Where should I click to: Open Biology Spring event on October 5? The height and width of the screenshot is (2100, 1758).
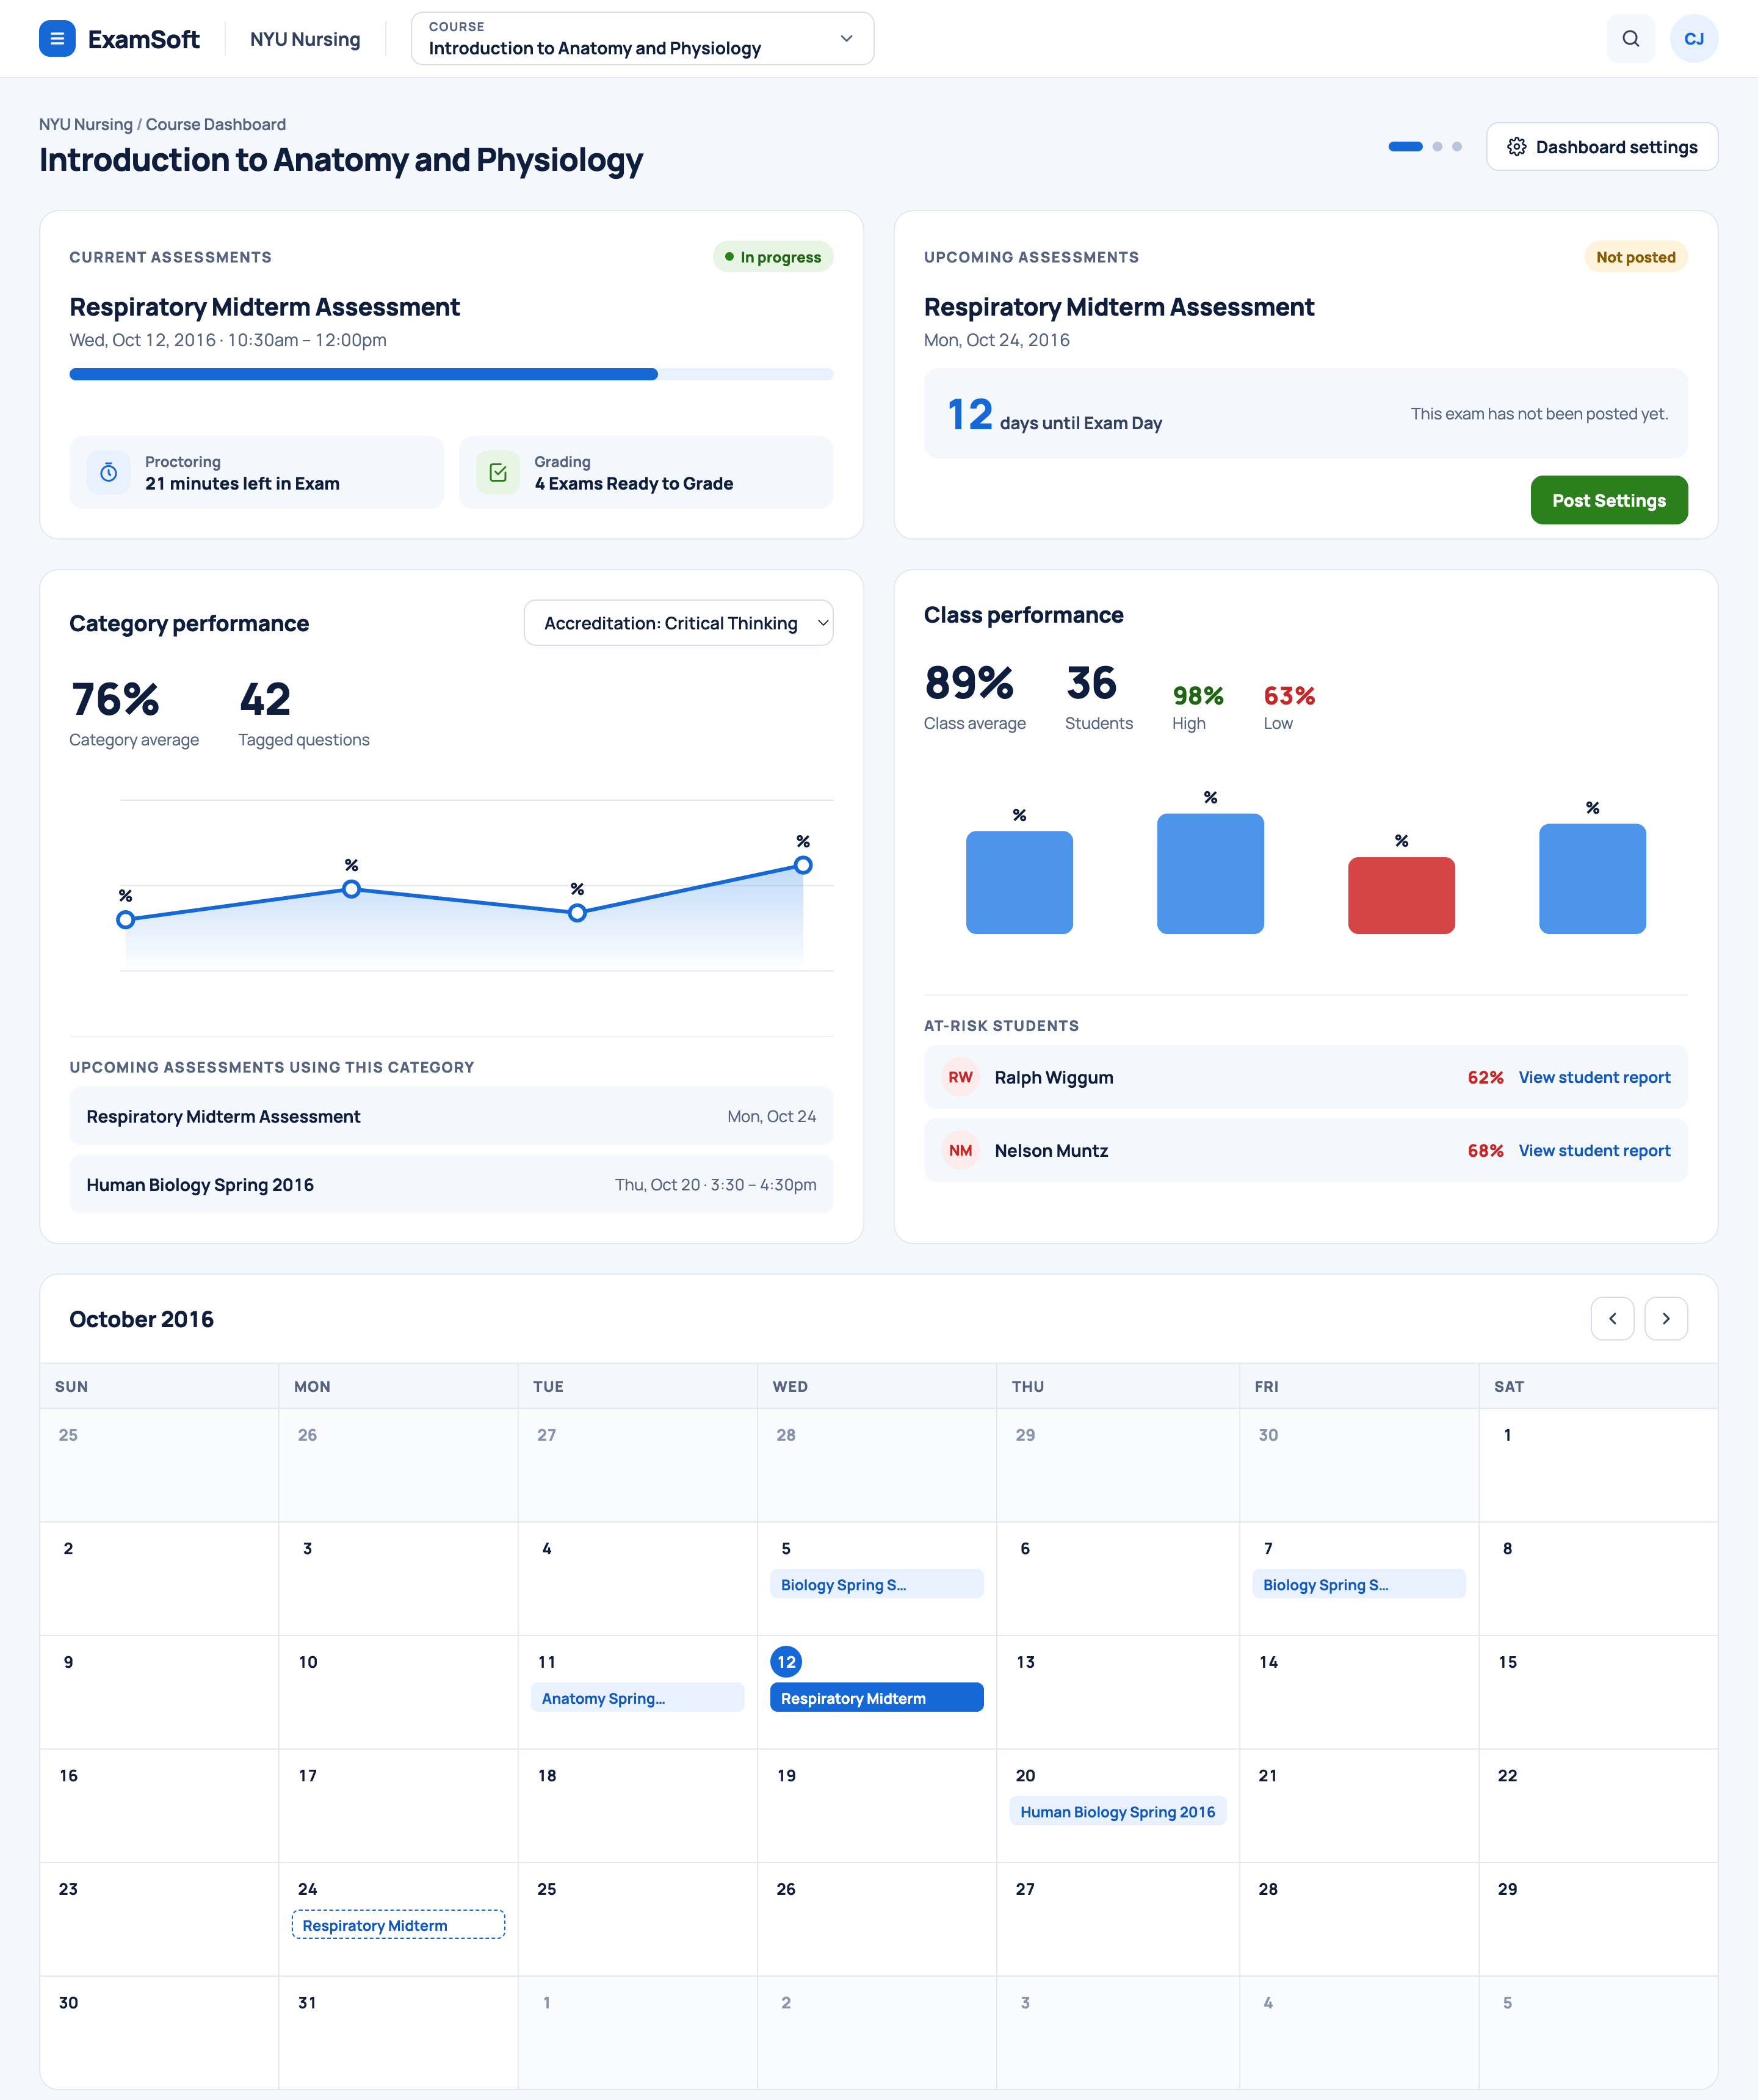876,1584
